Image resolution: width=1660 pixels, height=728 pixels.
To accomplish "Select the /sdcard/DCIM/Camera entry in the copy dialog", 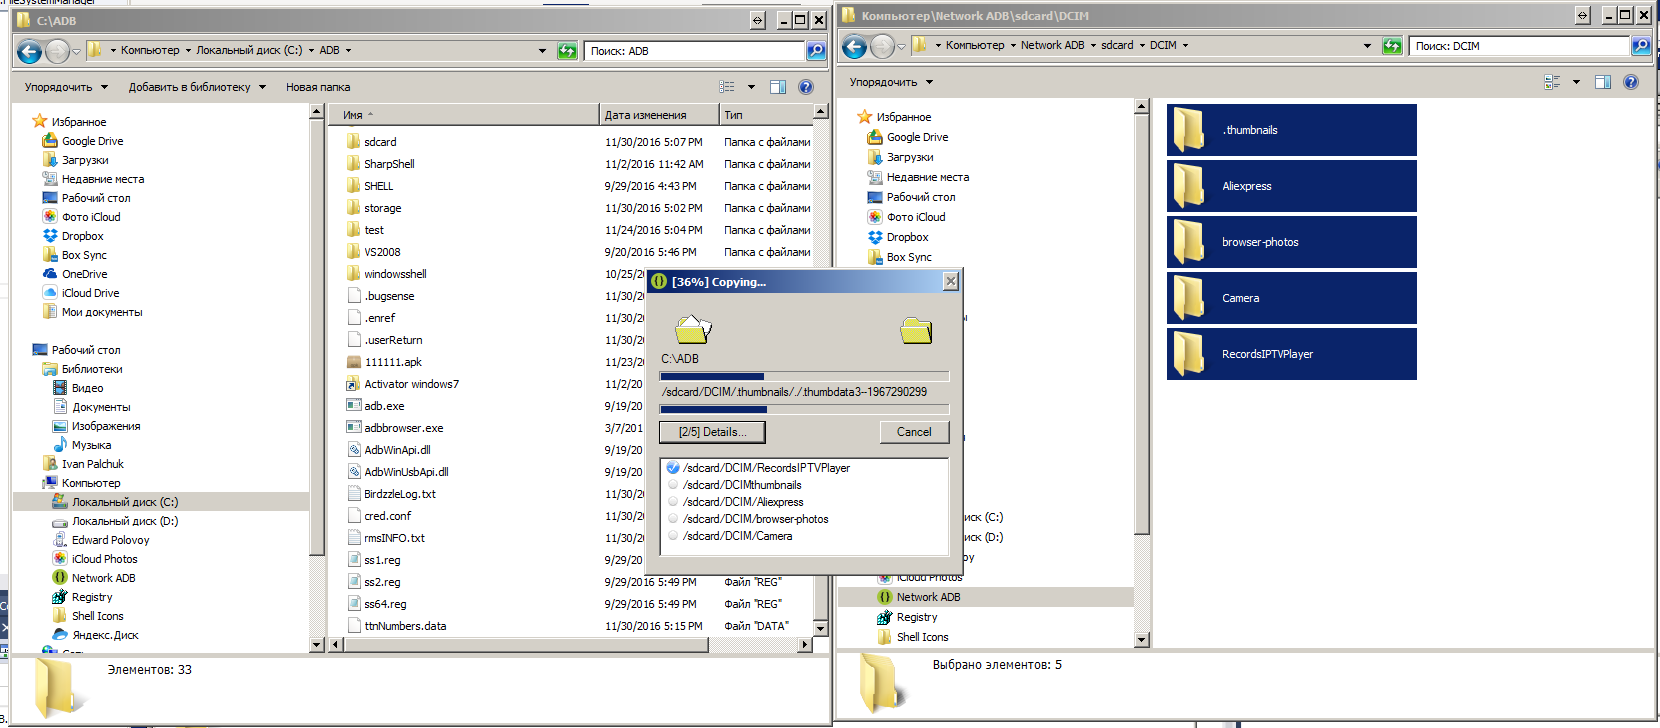I will (737, 536).
